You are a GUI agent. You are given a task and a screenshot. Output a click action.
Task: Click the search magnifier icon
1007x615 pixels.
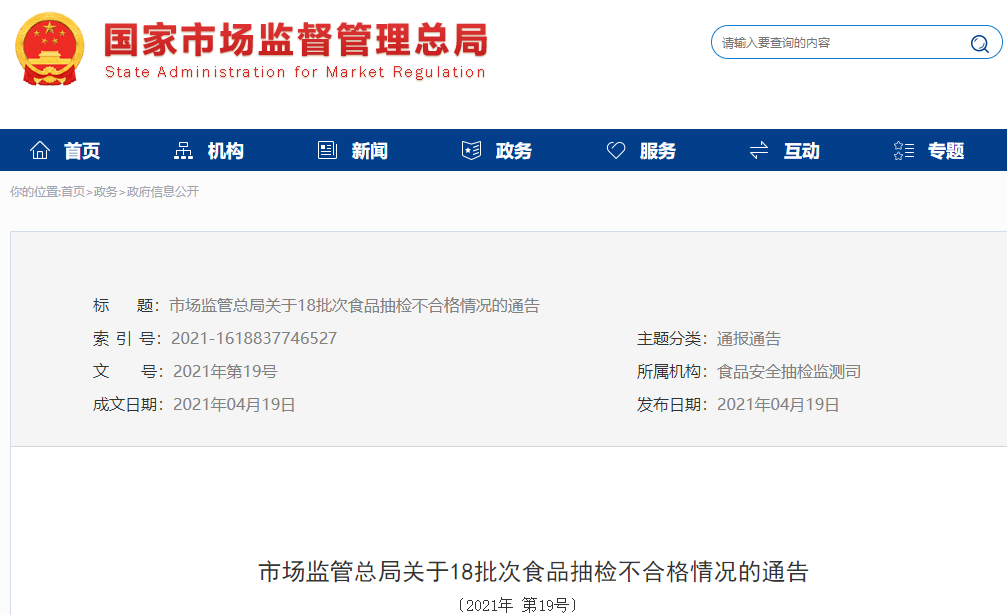click(979, 43)
